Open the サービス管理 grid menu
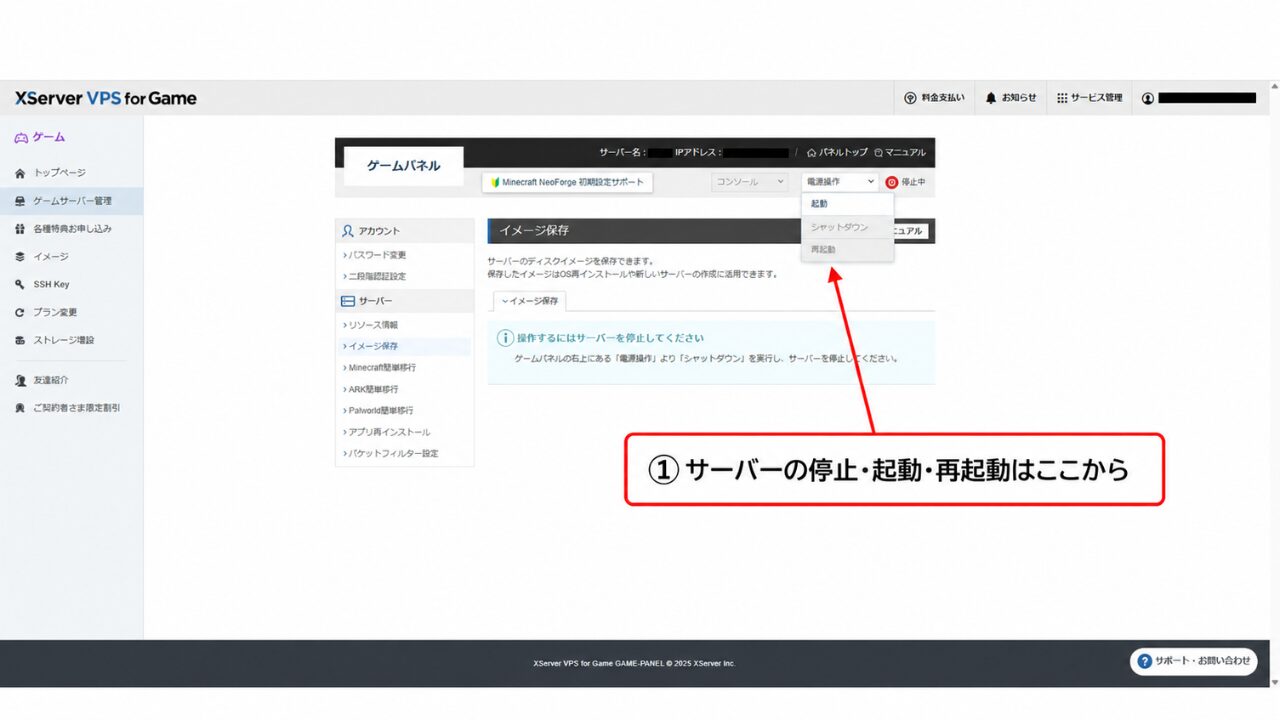Image resolution: width=1280 pixels, height=720 pixels. coord(1089,98)
